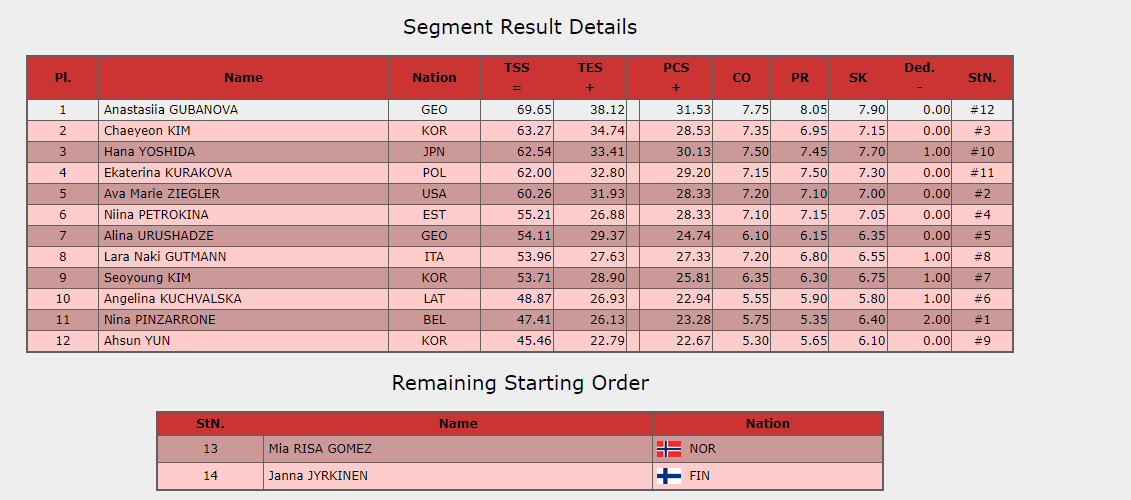Click the Norway flag icon
The image size is (1131, 500).
pyautogui.click(x=669, y=449)
